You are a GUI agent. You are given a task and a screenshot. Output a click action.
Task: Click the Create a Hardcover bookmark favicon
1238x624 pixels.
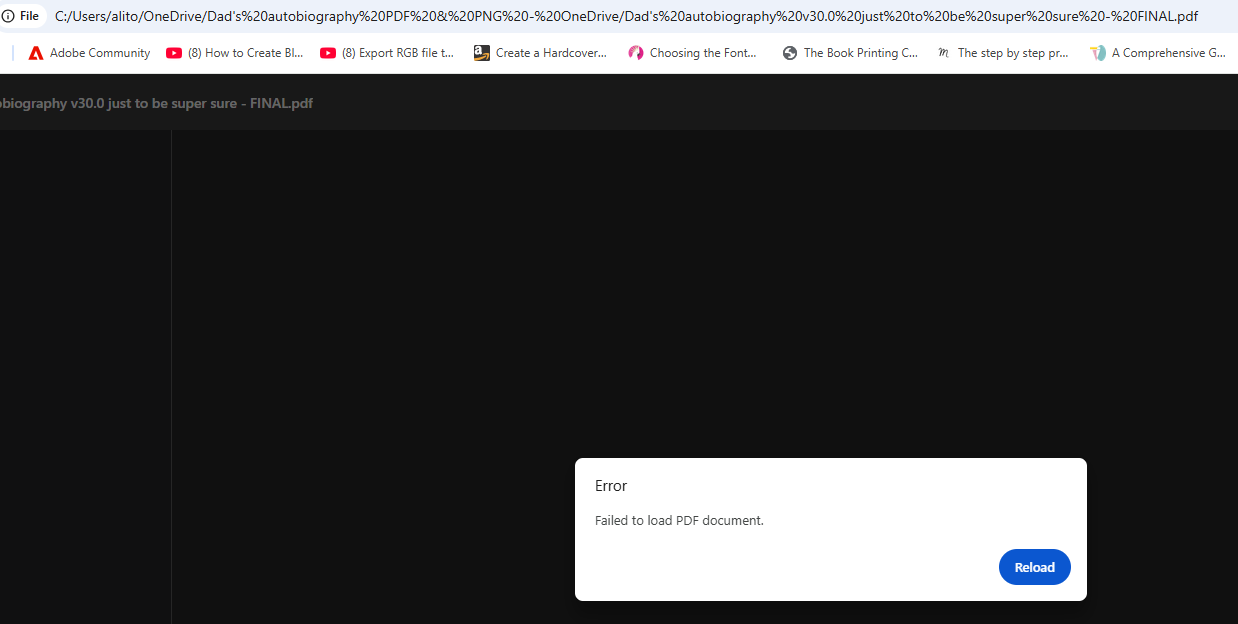[481, 52]
